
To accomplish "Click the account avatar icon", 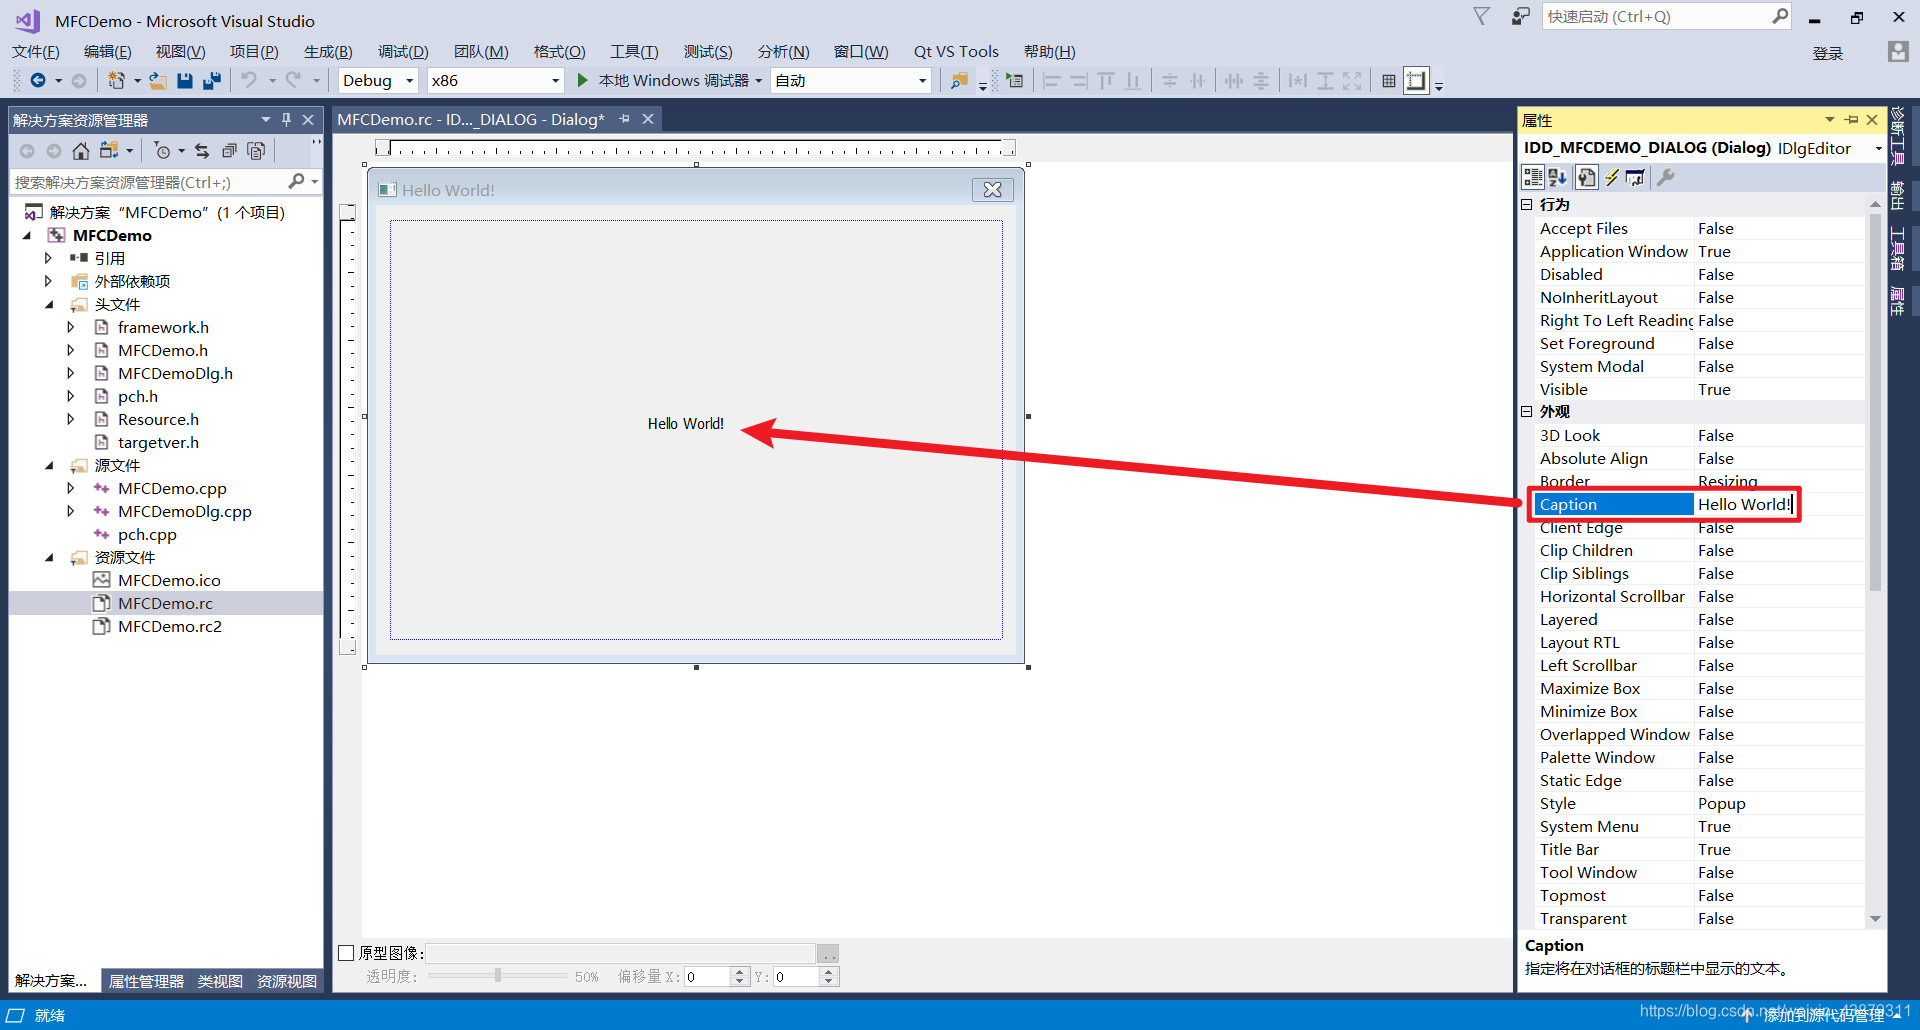I will coord(1898,52).
